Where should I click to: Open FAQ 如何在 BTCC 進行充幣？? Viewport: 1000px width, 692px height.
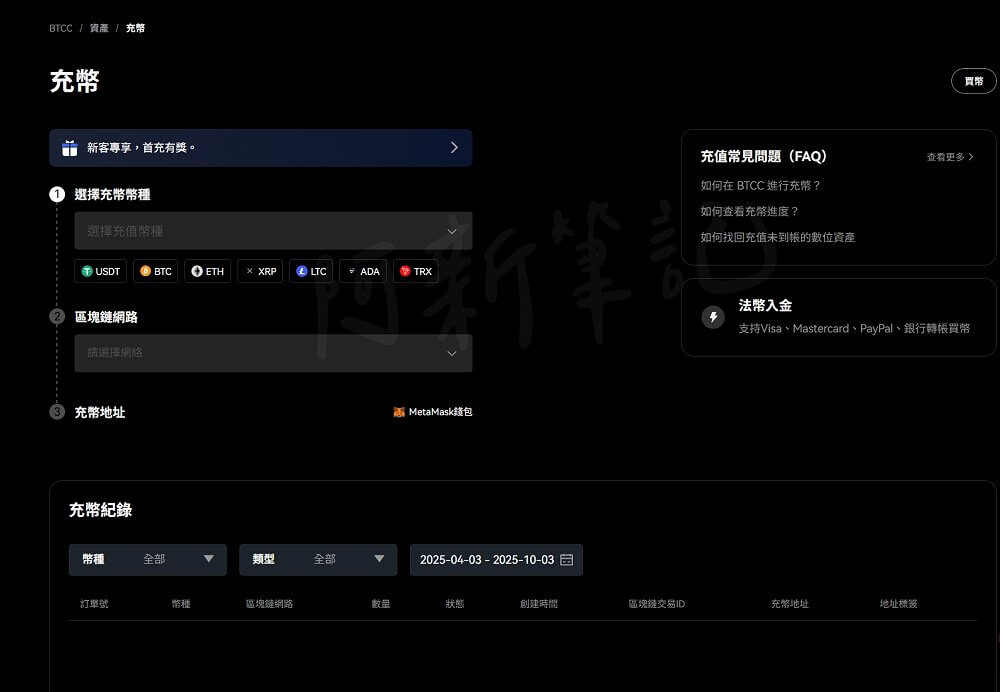760,186
